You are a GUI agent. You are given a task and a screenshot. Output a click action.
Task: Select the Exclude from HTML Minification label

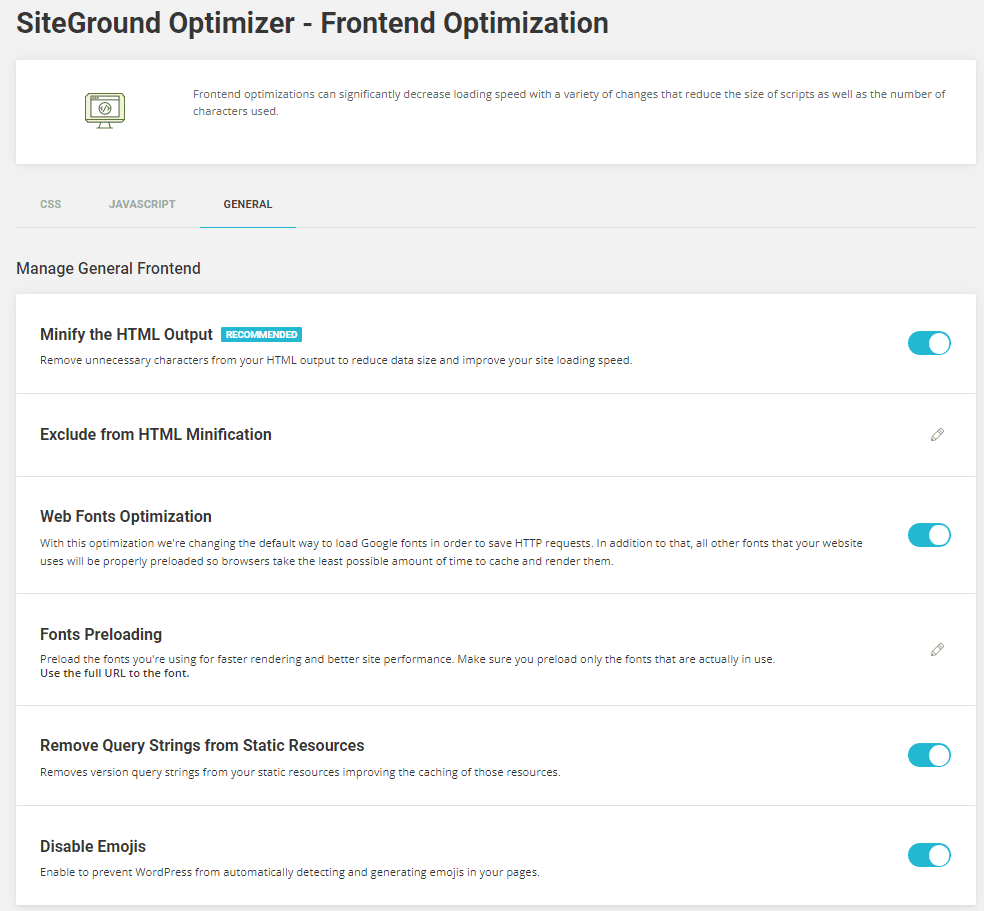coord(156,434)
